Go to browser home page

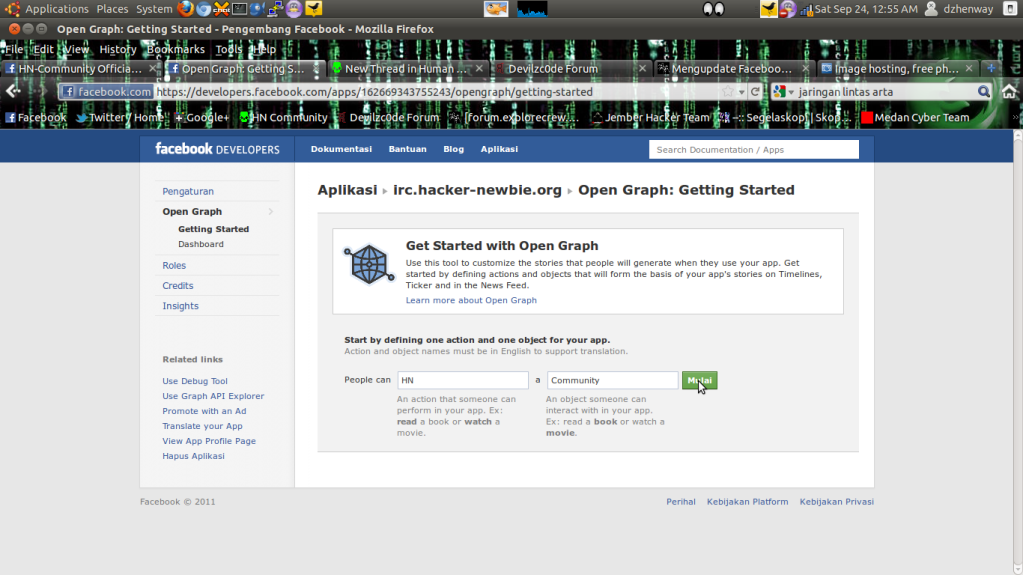[1009, 91]
